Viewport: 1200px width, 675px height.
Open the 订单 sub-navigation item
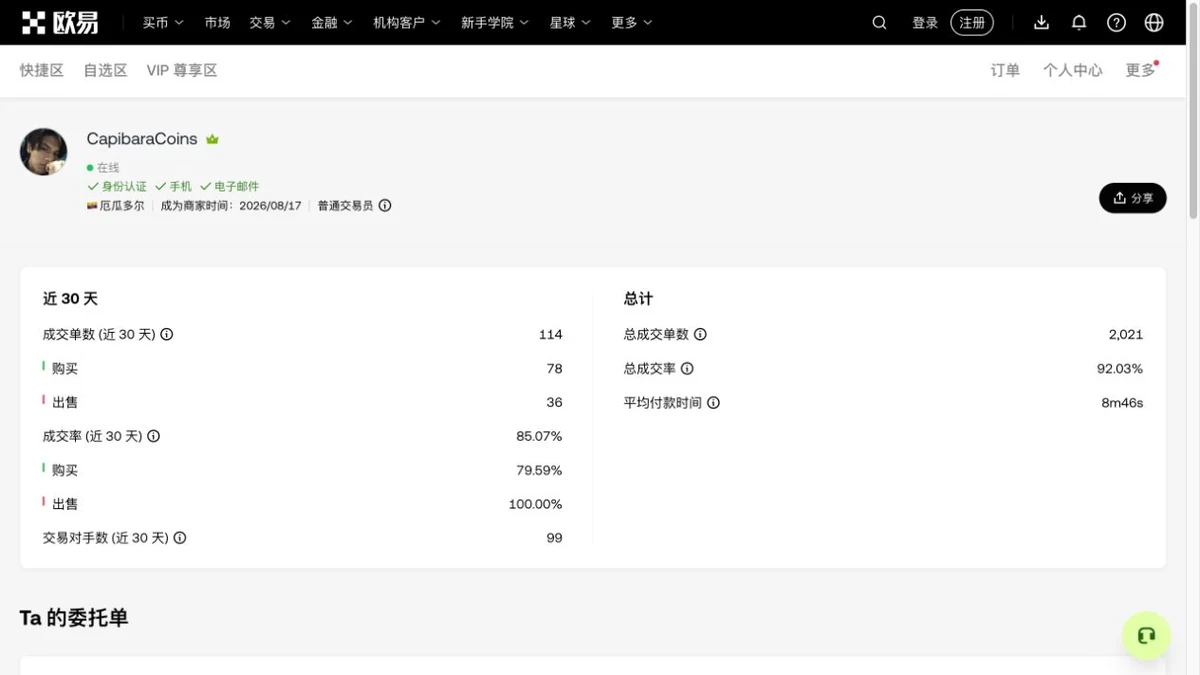[1005, 70]
